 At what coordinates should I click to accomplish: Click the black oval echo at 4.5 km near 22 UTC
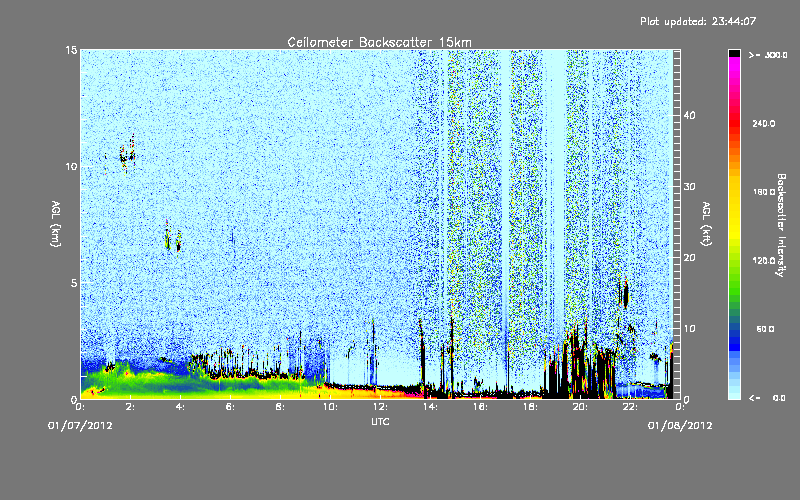pos(625,295)
